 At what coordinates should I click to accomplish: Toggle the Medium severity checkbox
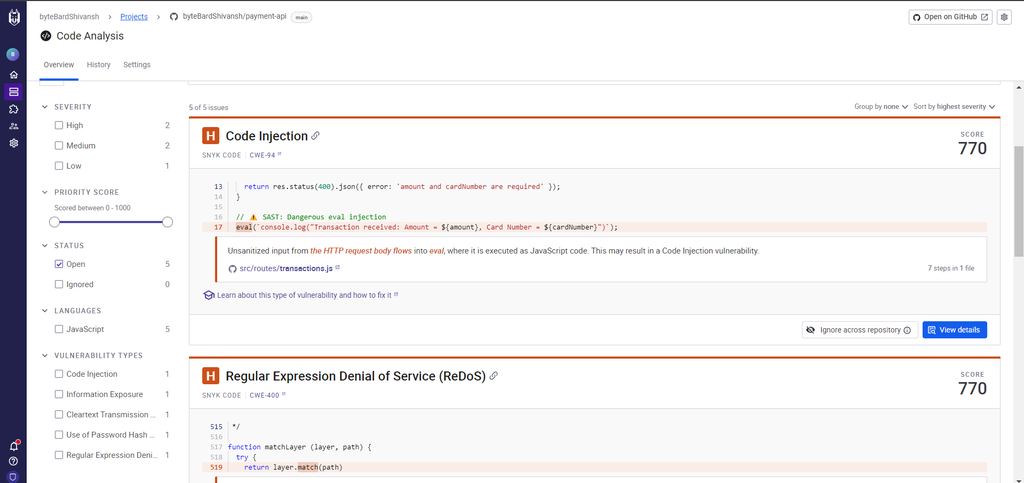point(59,146)
